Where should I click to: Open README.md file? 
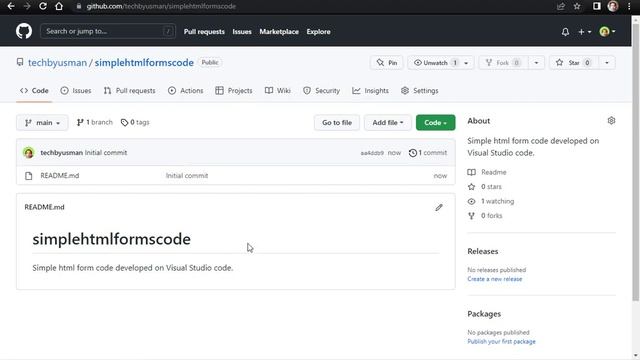coord(60,176)
